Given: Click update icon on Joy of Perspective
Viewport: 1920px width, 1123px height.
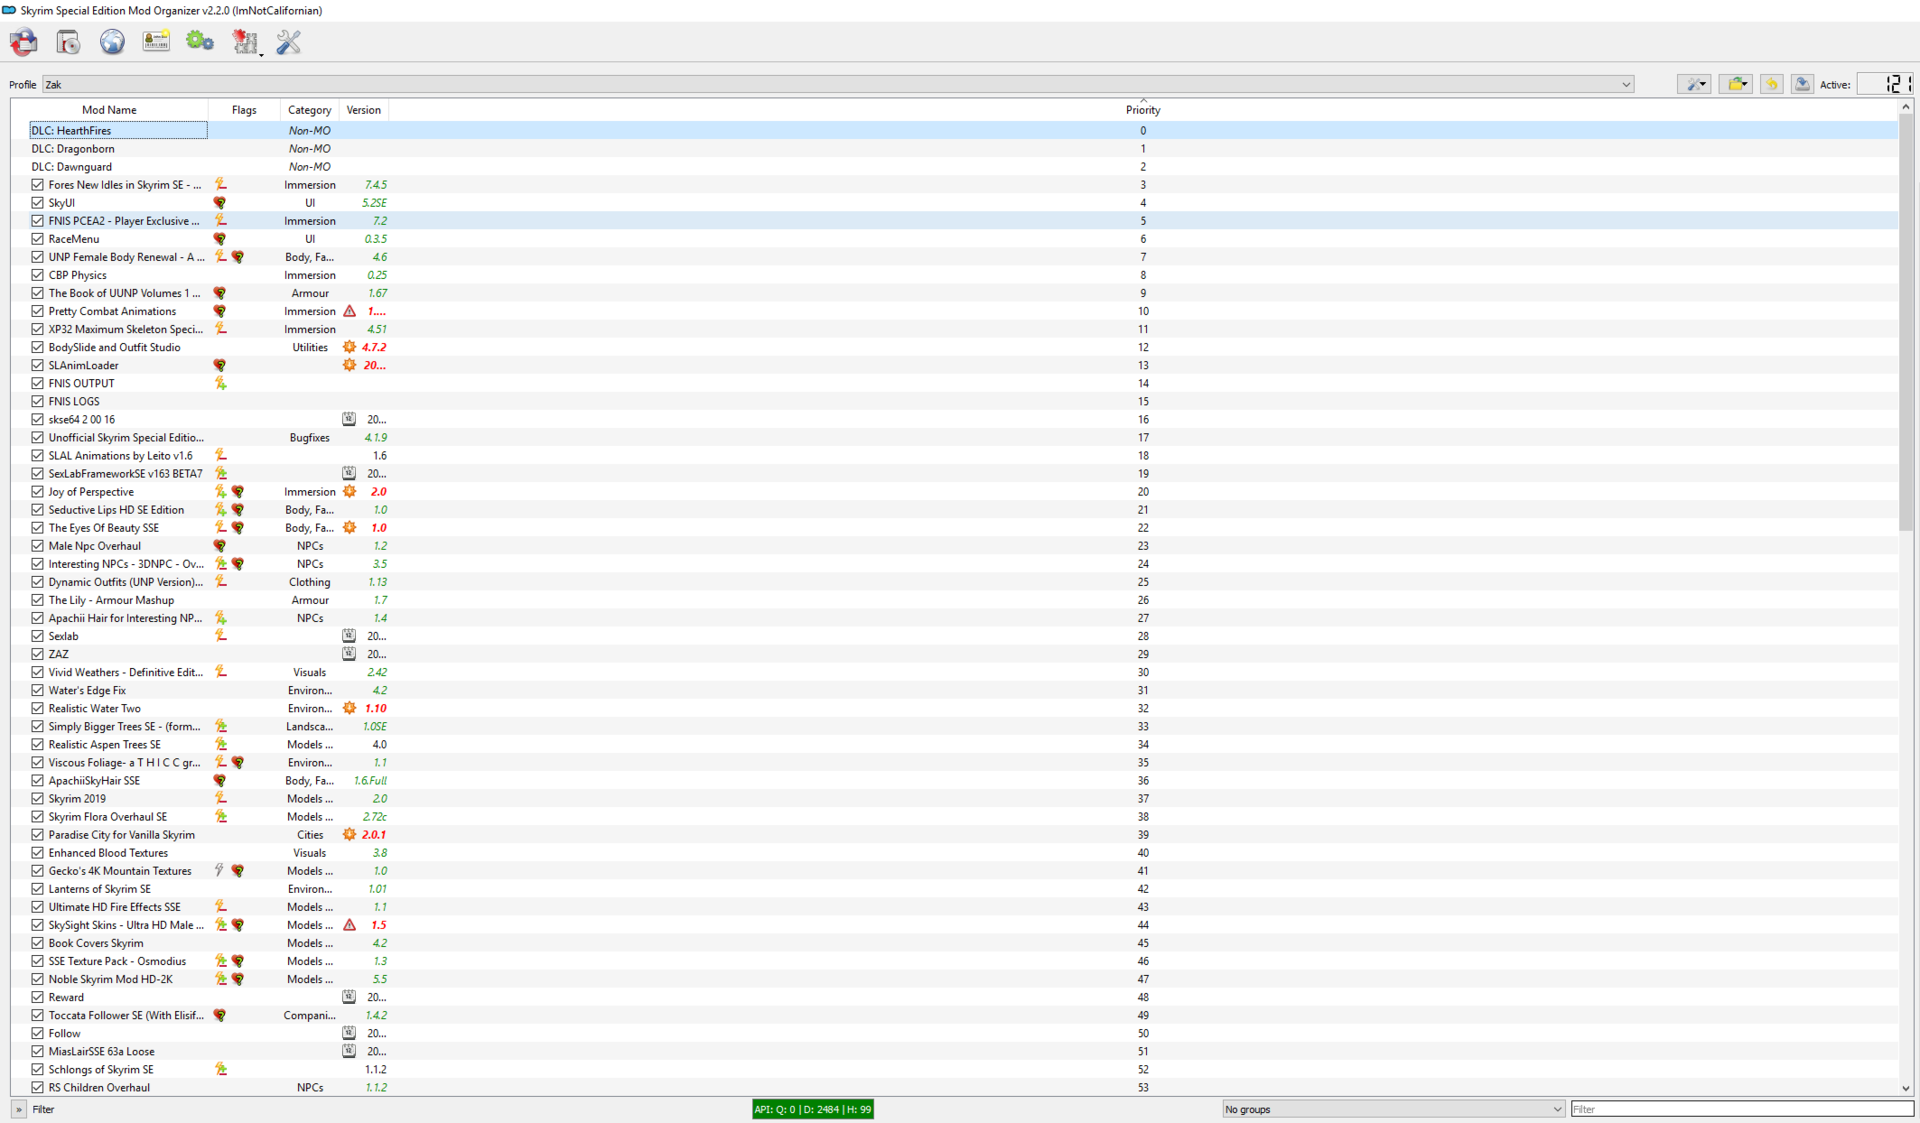Looking at the screenshot, I should click(x=349, y=492).
